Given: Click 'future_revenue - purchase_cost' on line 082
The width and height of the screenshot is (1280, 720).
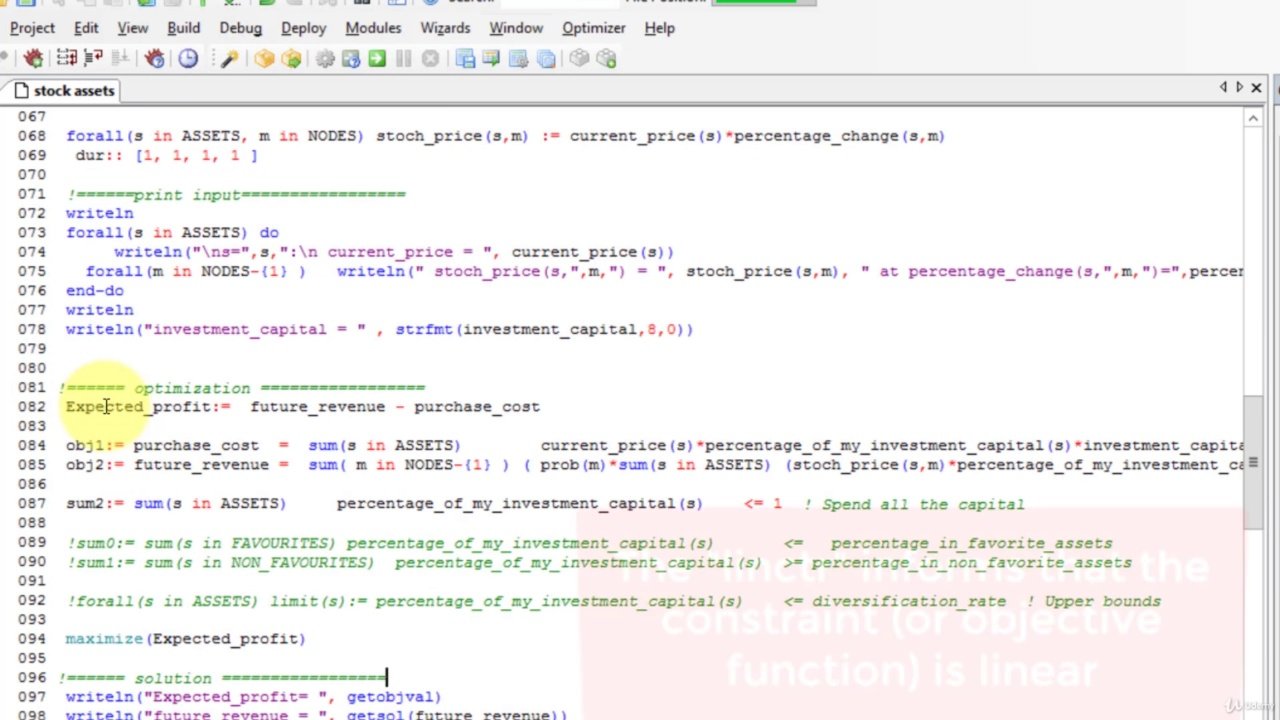Looking at the screenshot, I should click(x=394, y=407).
